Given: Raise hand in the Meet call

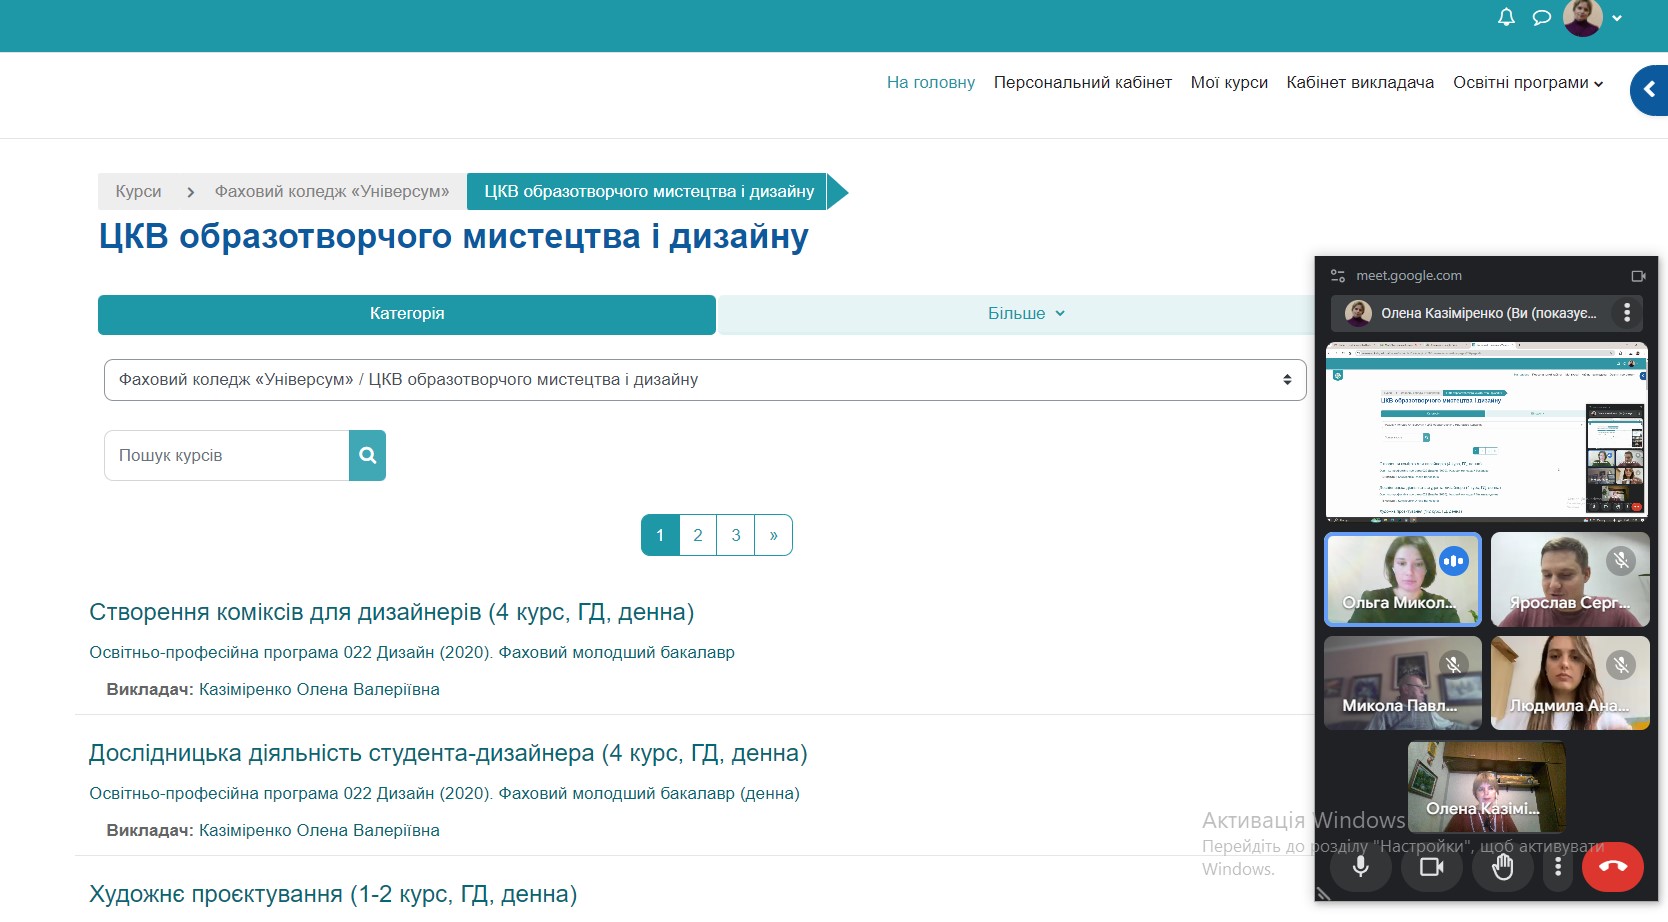Looking at the screenshot, I should 1502,866.
